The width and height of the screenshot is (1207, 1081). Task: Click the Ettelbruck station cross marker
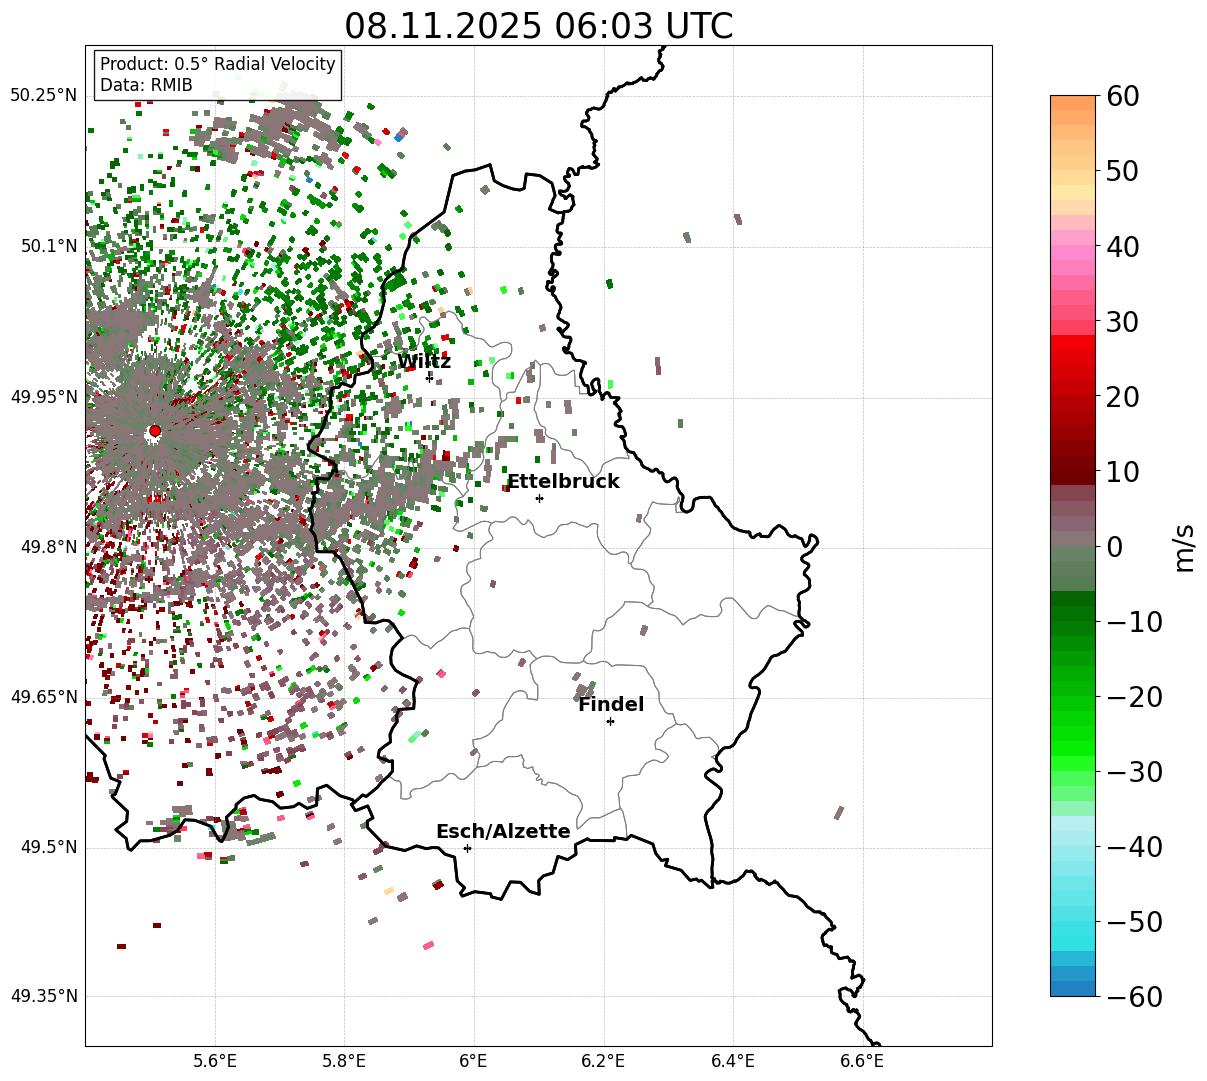539,498
